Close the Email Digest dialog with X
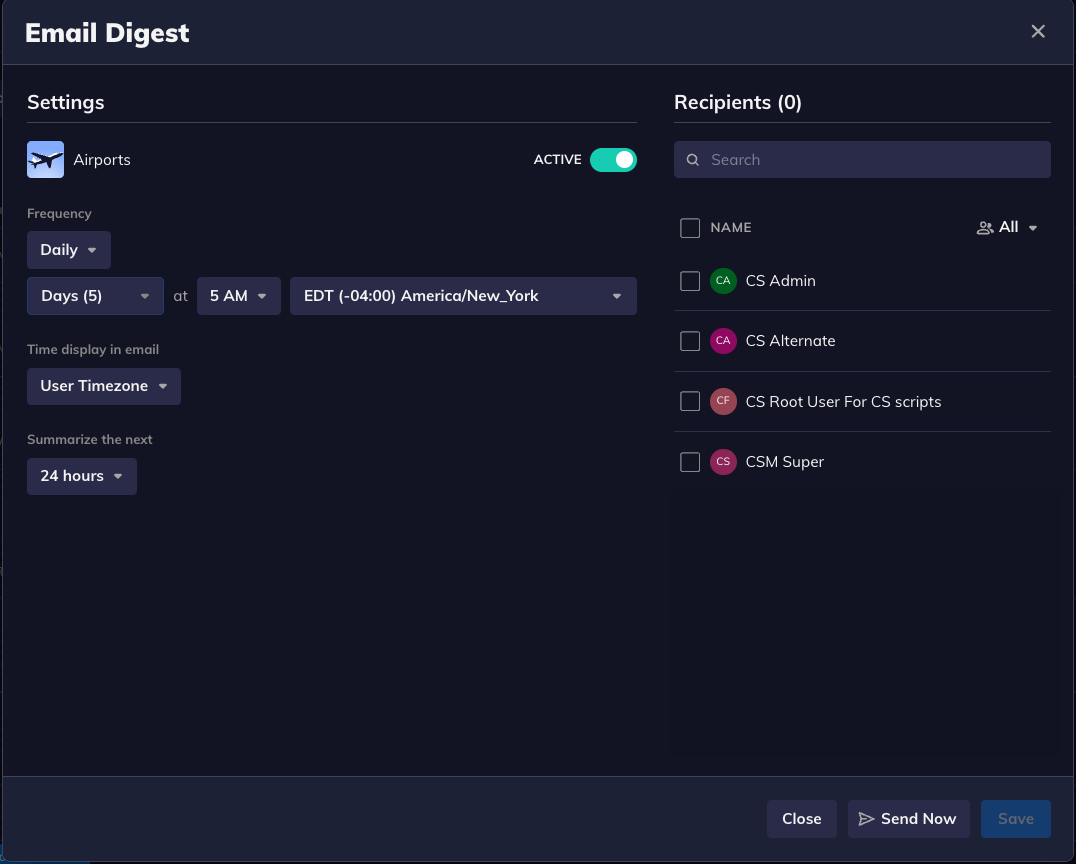The height and width of the screenshot is (864, 1076). (x=1038, y=32)
